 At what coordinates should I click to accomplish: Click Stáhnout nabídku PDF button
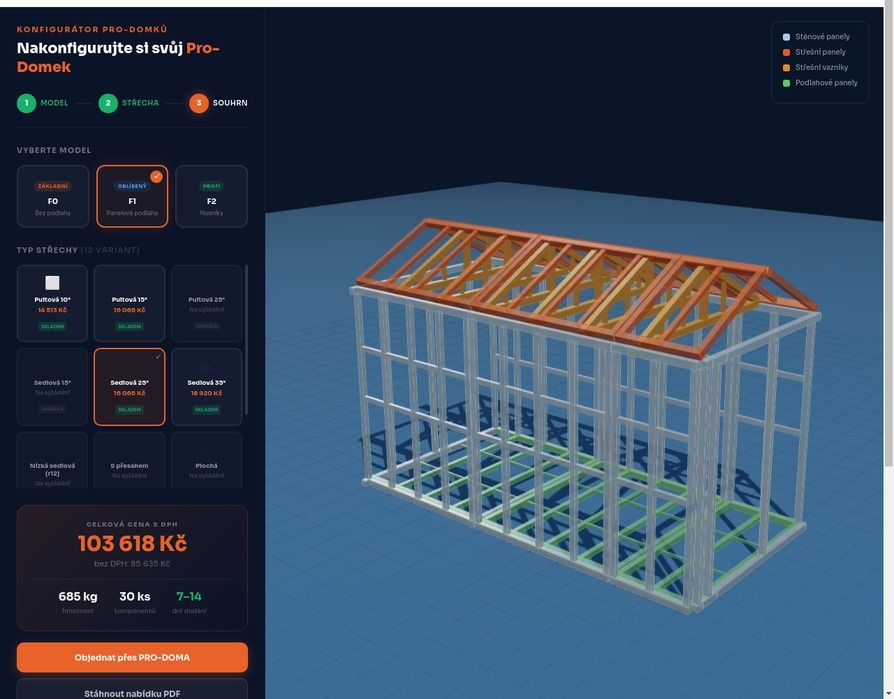pyautogui.click(x=132, y=690)
